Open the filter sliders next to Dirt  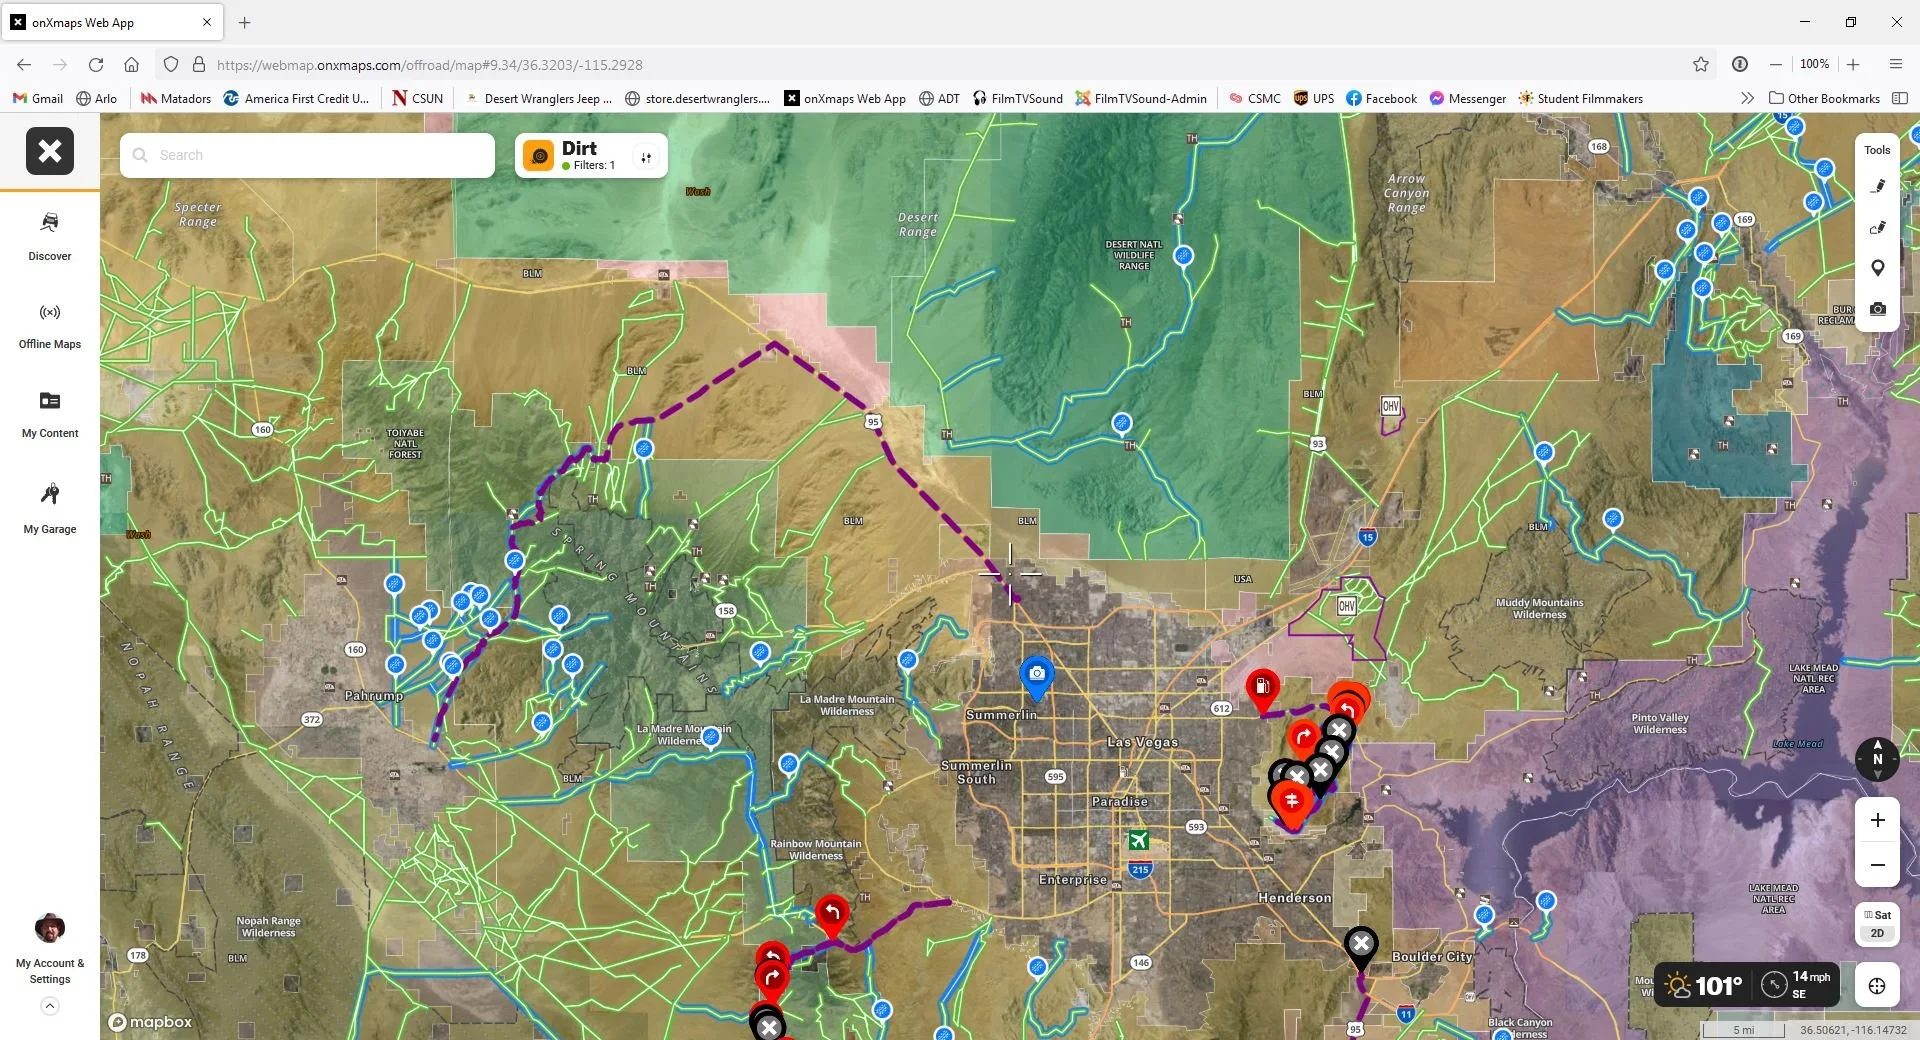[646, 157]
